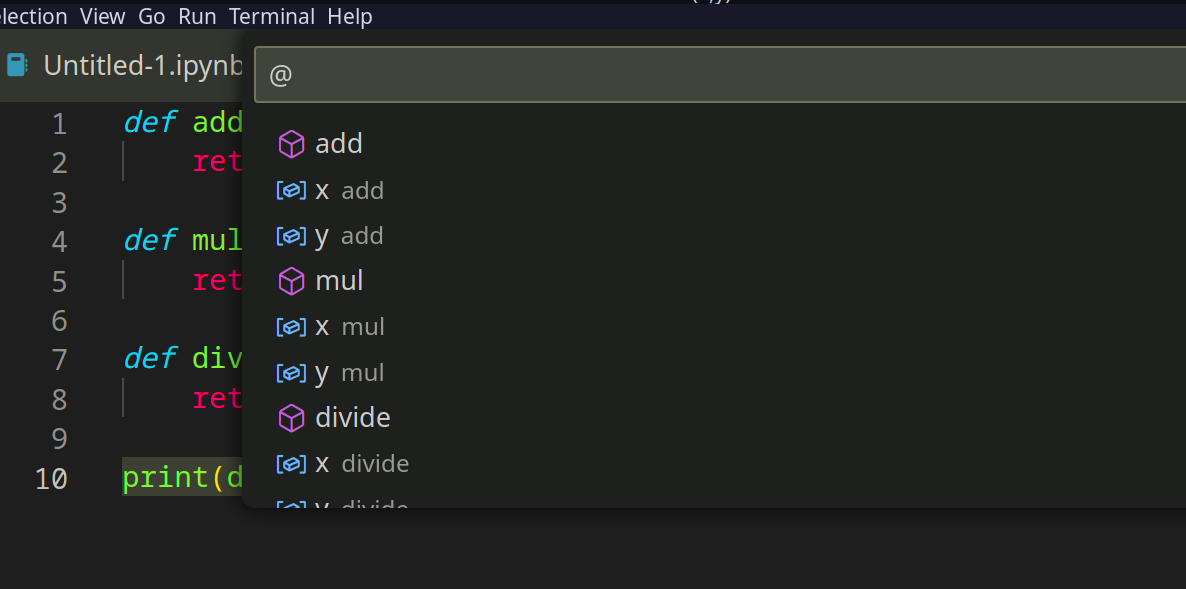
Task: Click the parameter icon next to "x add"
Action: pos(291,190)
